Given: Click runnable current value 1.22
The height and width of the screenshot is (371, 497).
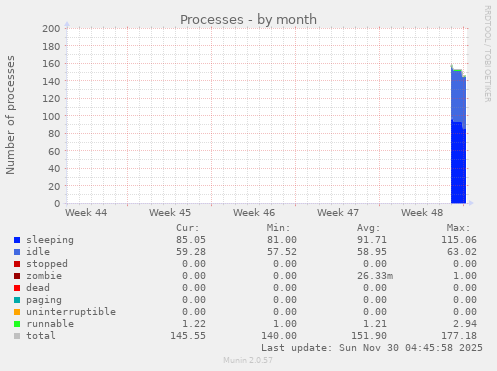Looking at the screenshot, I should coord(194,324).
